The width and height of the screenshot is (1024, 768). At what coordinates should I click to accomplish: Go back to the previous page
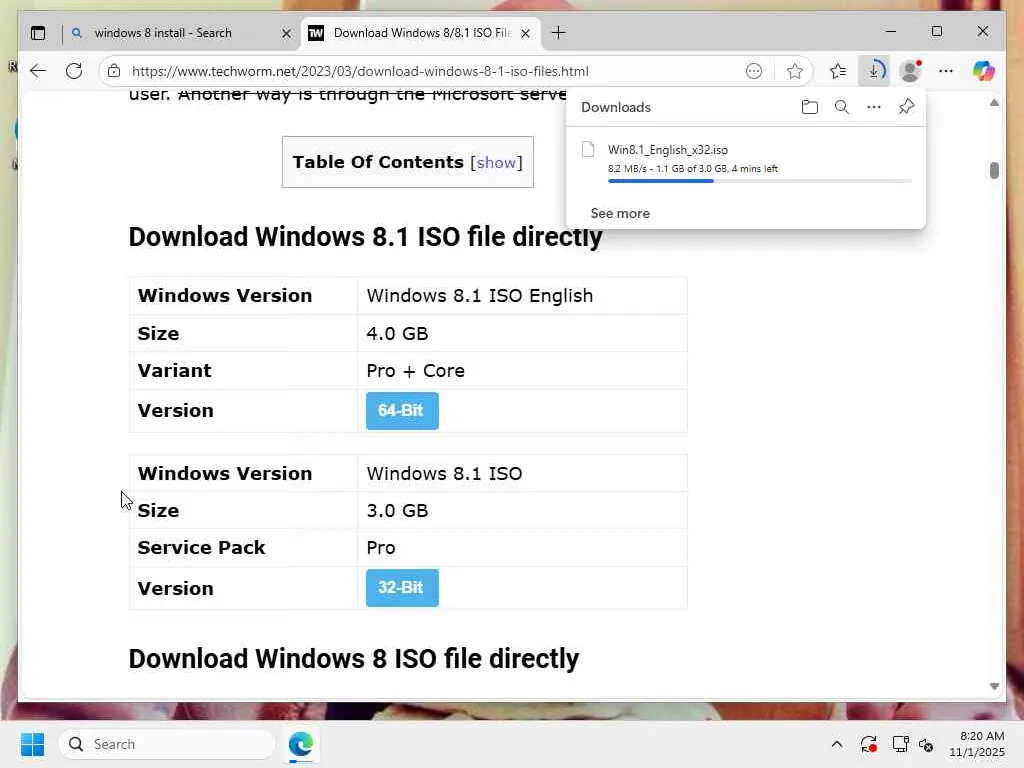pyautogui.click(x=38, y=71)
